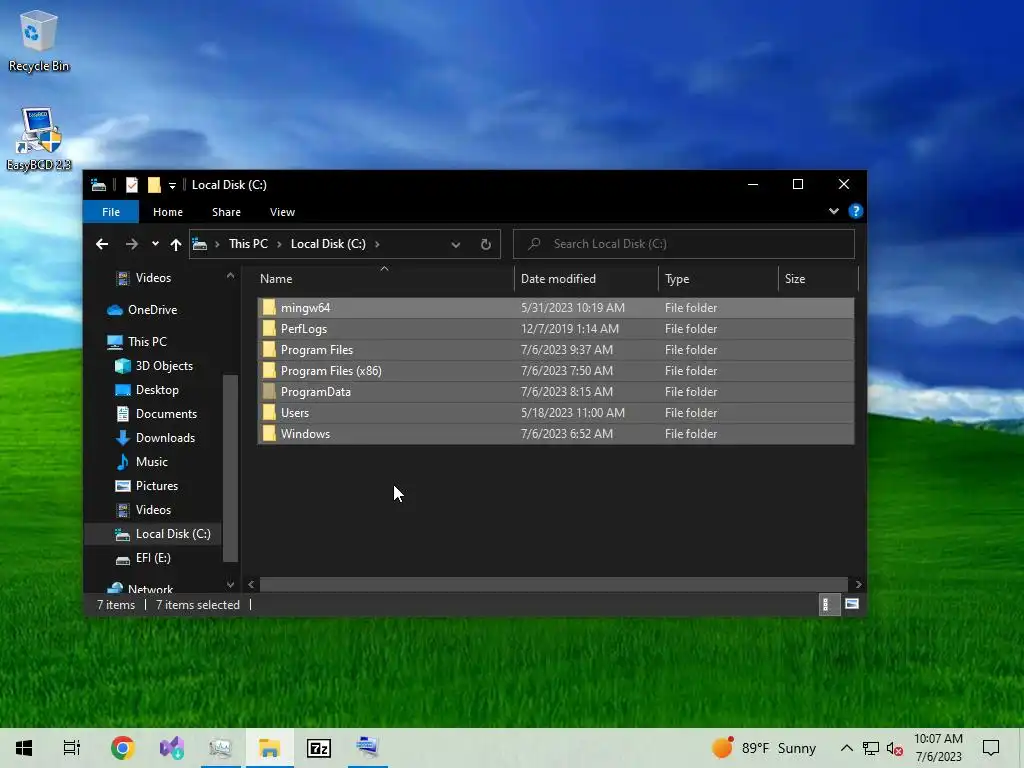The height and width of the screenshot is (768, 1024).
Task: Switch to Large icons view in status bar
Action: coord(852,605)
